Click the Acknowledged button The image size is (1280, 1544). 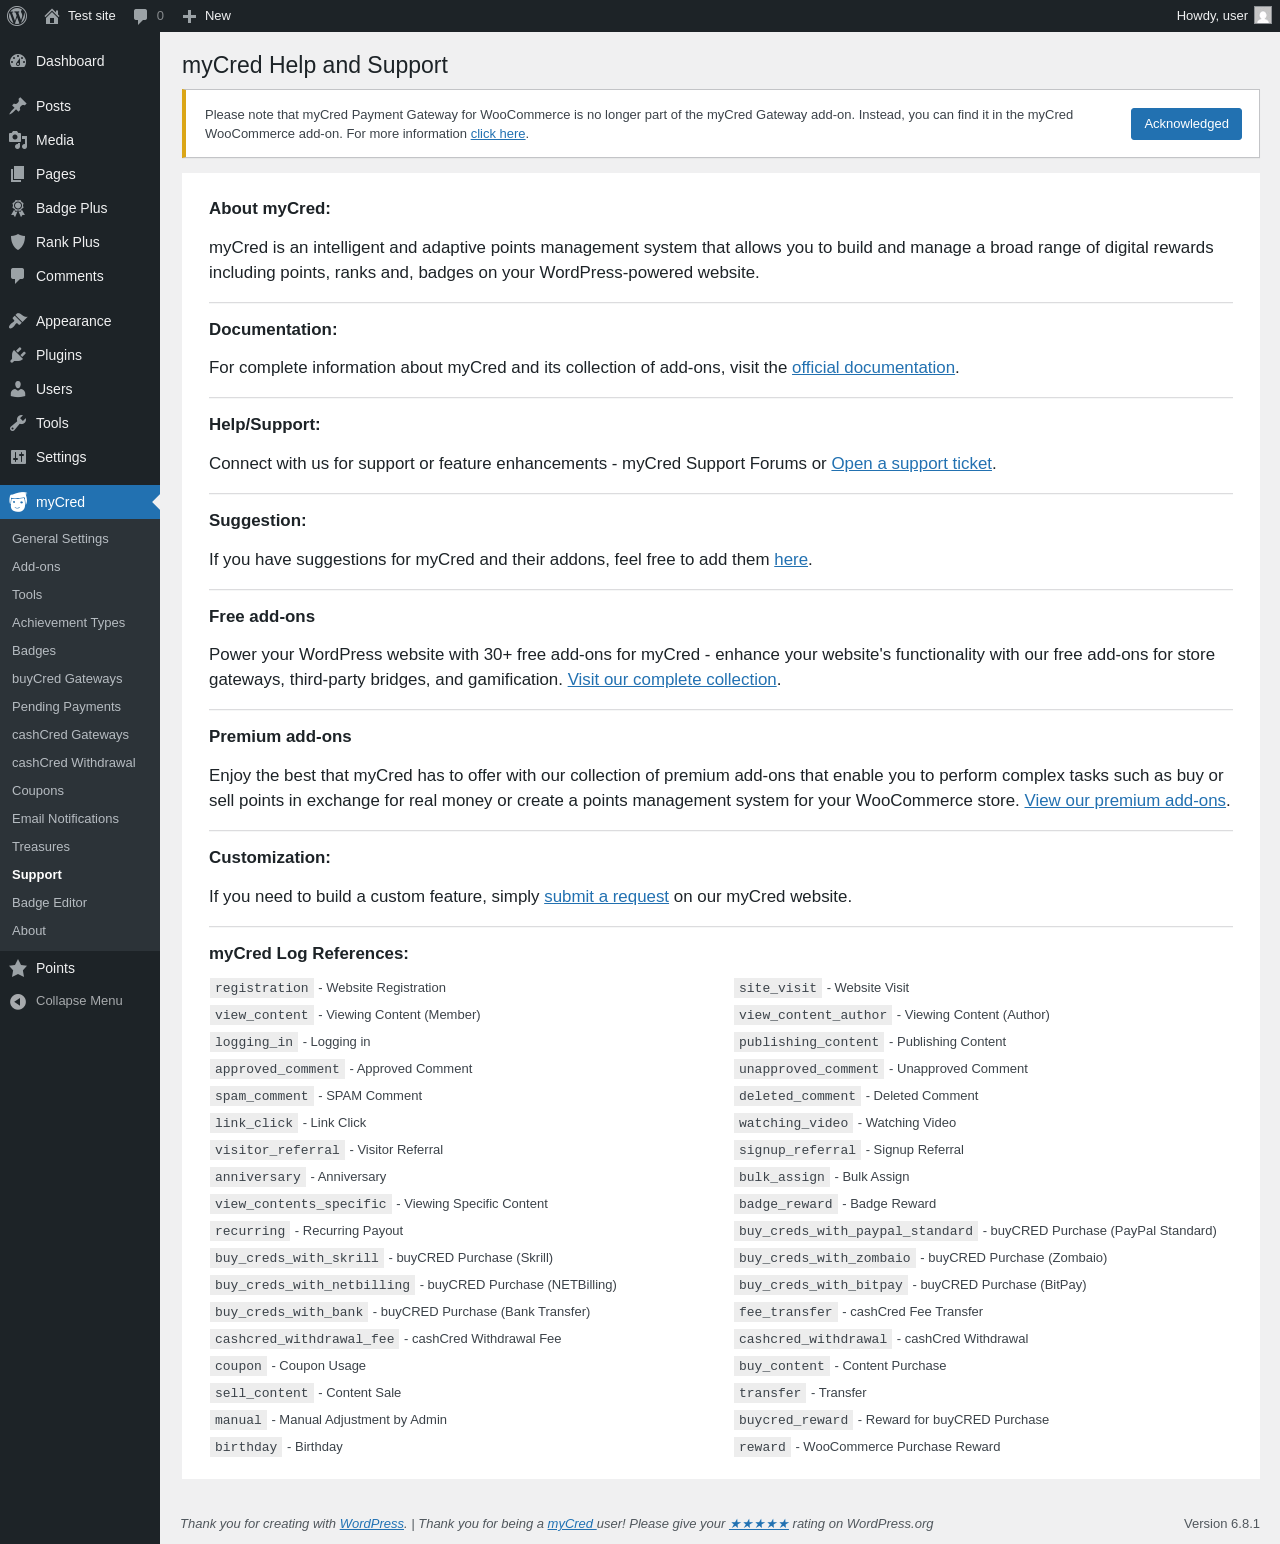[1186, 124]
